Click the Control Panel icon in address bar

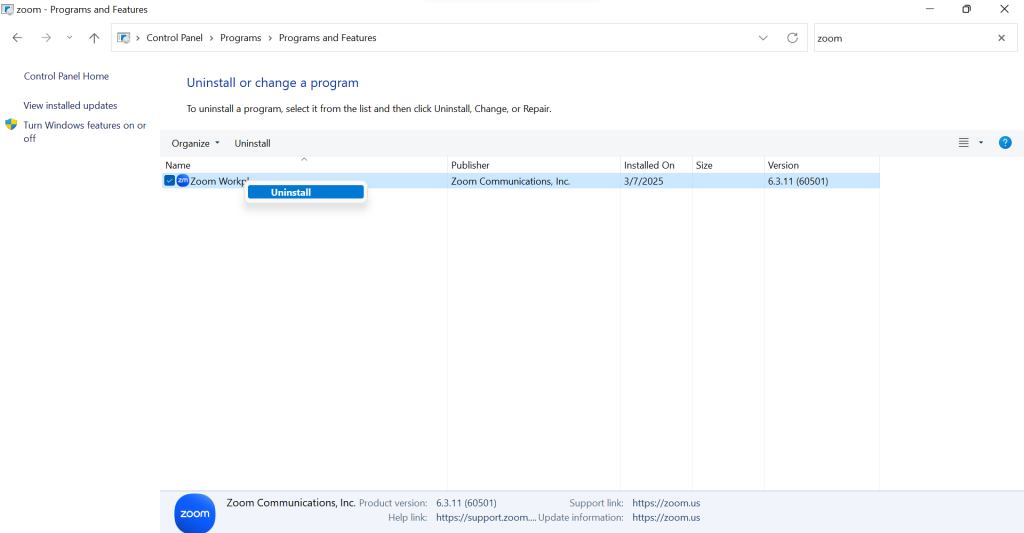click(x=123, y=38)
